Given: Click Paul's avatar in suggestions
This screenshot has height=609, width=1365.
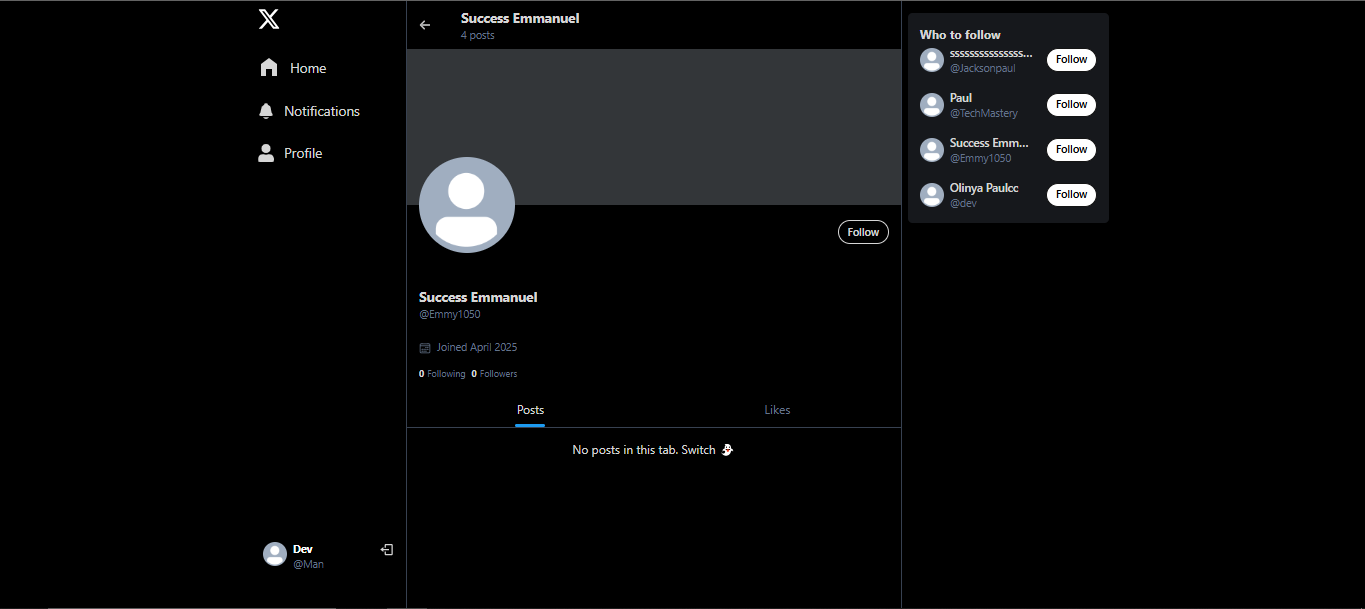Looking at the screenshot, I should [x=932, y=105].
